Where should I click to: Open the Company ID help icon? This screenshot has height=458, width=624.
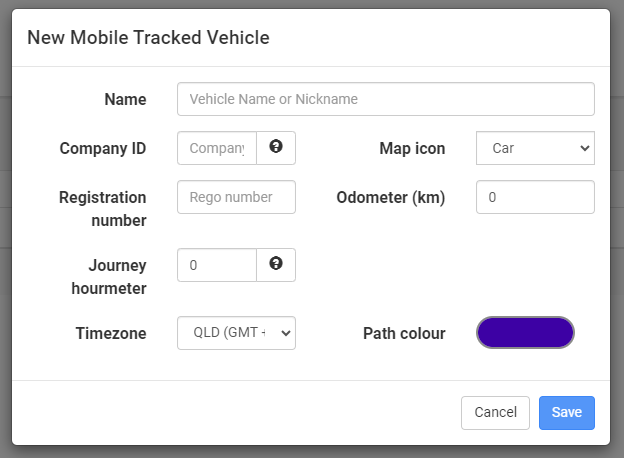pos(276,146)
